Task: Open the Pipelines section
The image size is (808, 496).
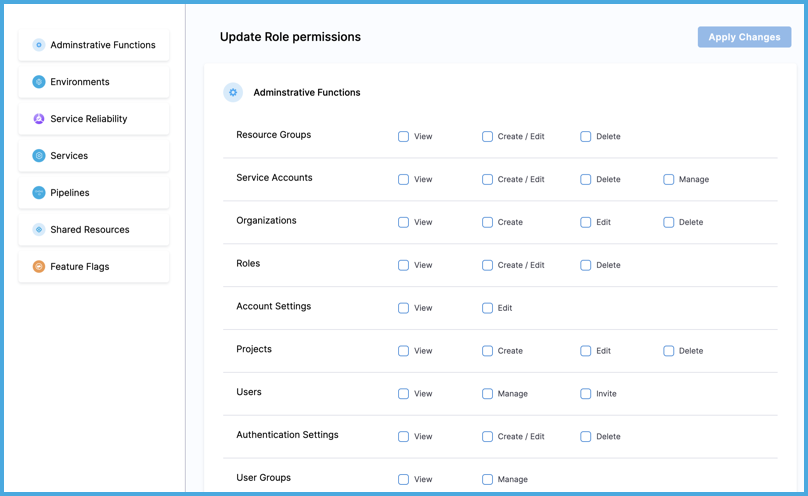Action: 94,193
